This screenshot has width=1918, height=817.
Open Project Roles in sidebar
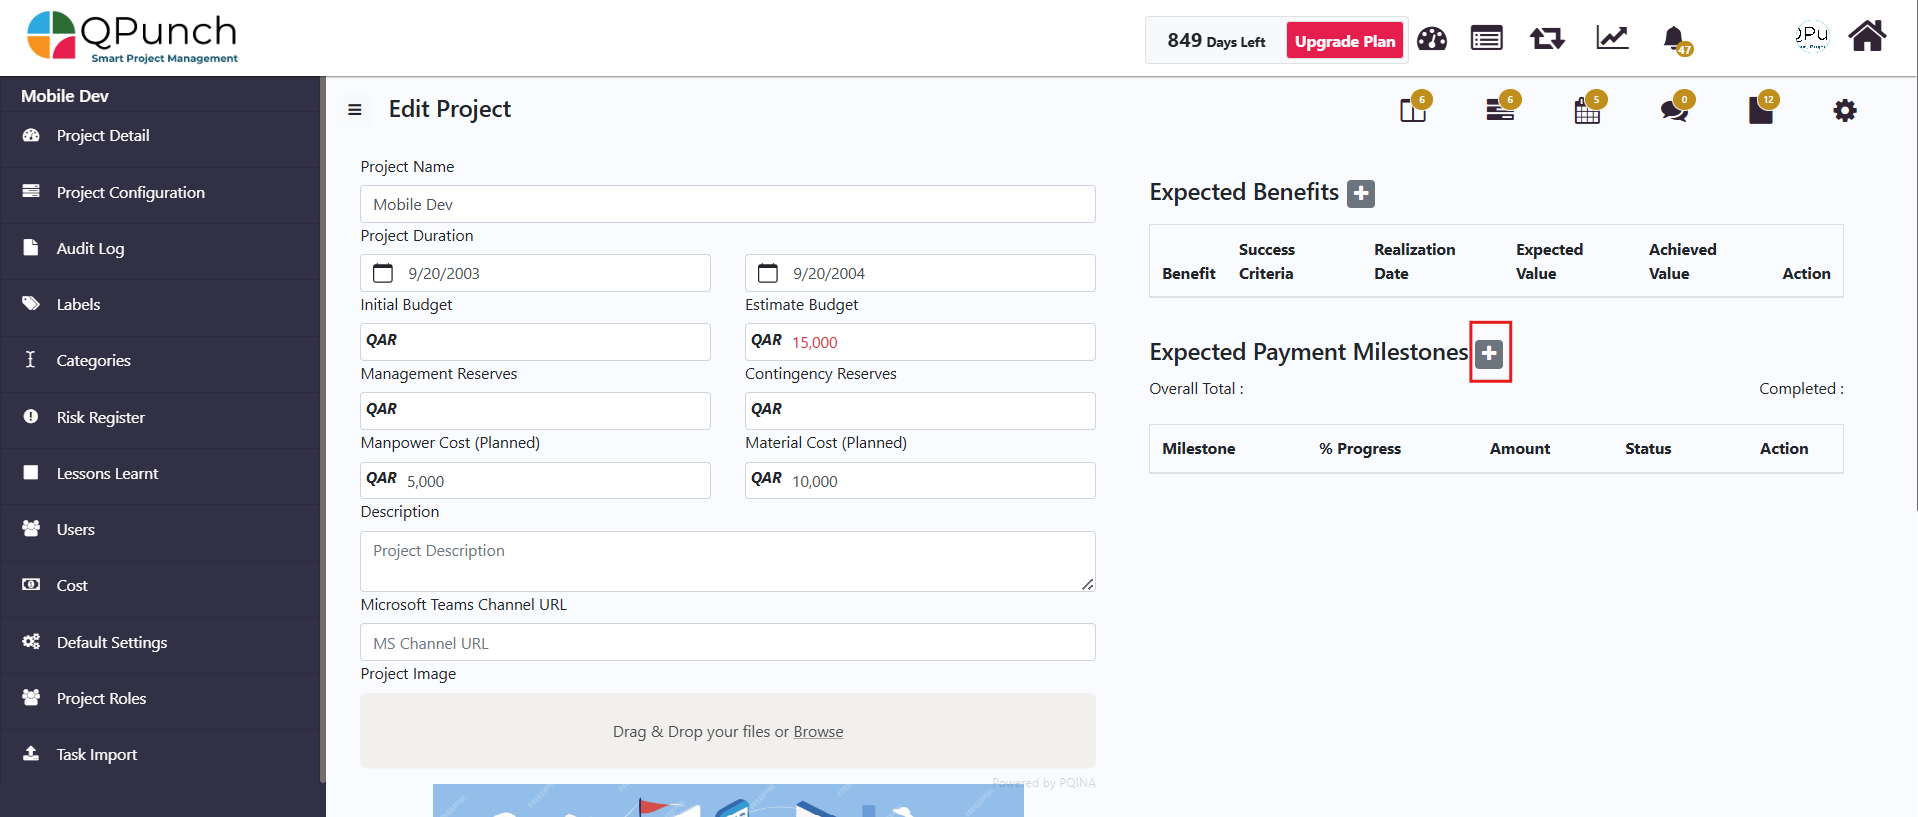click(x=160, y=698)
